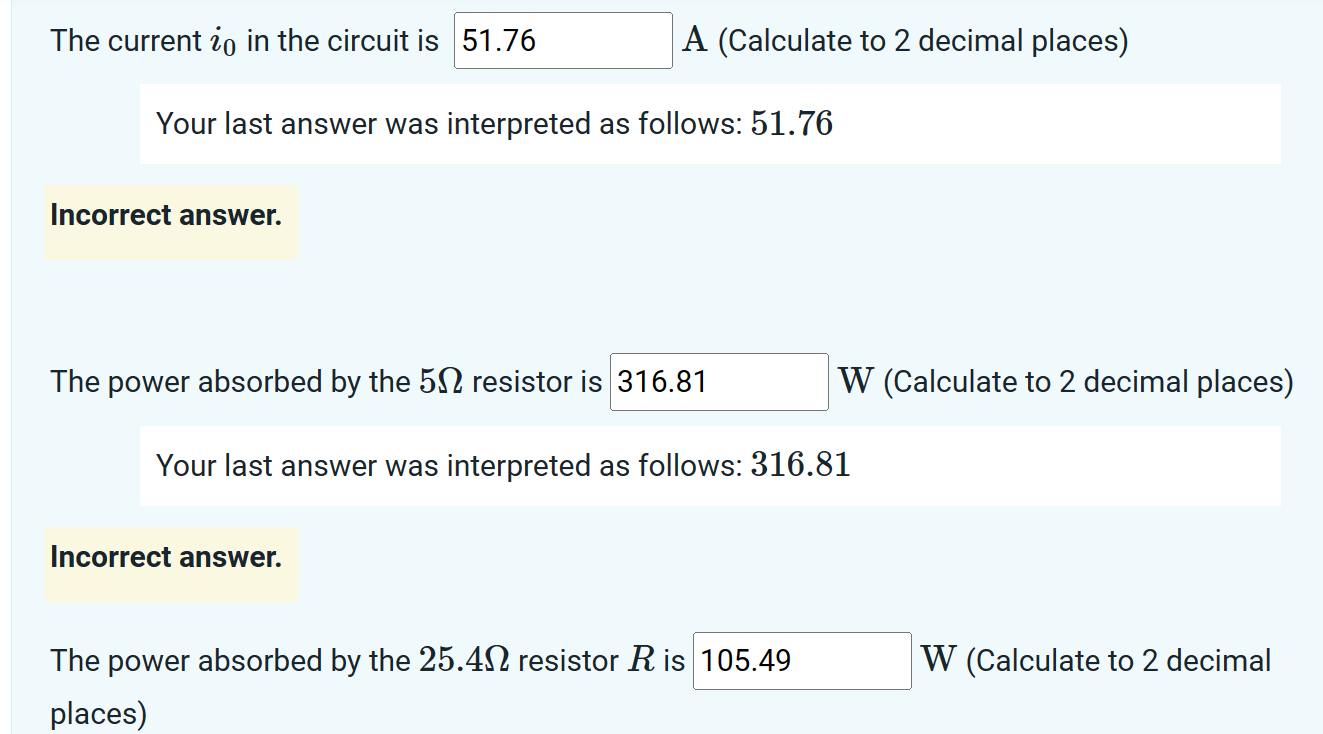Click the 5Ω resistor power answer box
The height and width of the screenshot is (734, 1323).
coord(718,382)
